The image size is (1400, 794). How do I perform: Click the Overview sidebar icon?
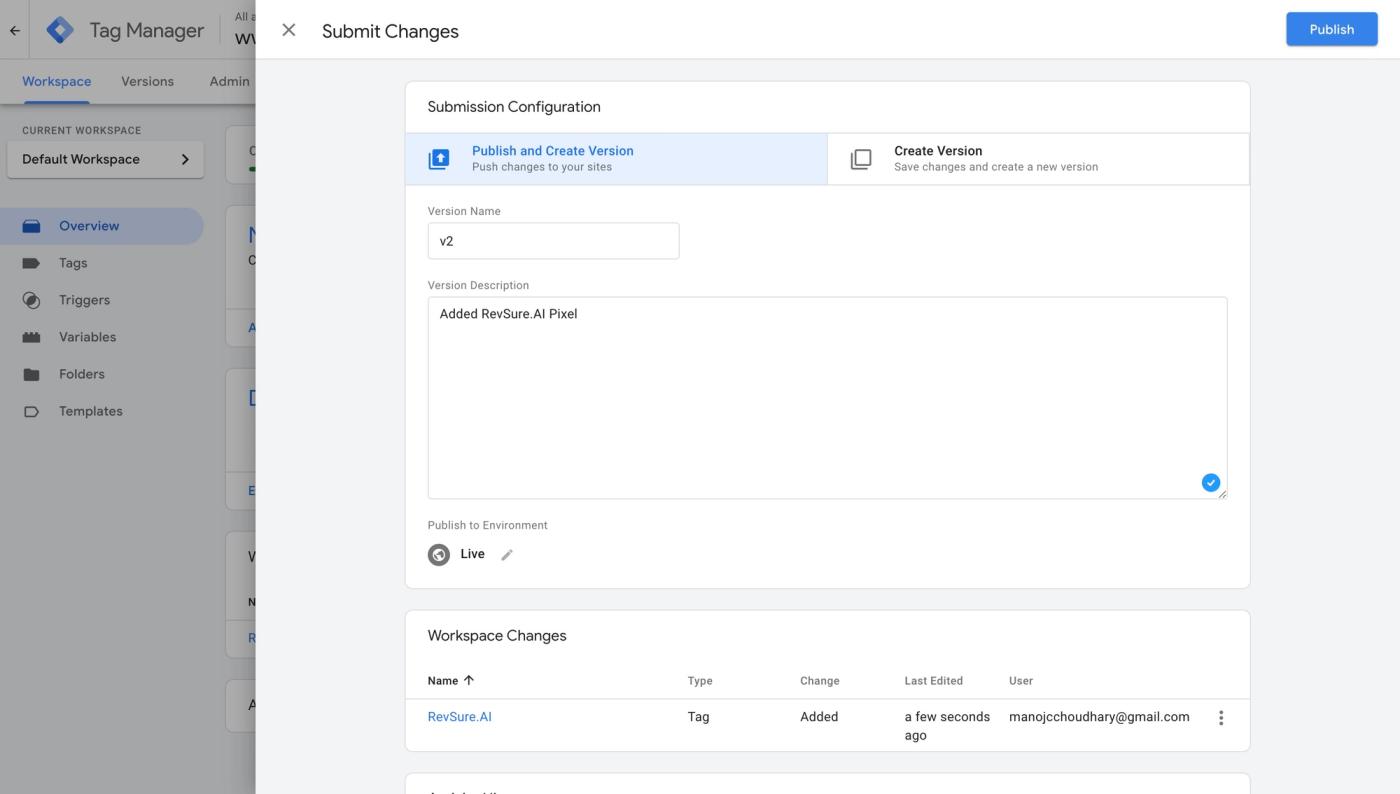tap(31, 226)
